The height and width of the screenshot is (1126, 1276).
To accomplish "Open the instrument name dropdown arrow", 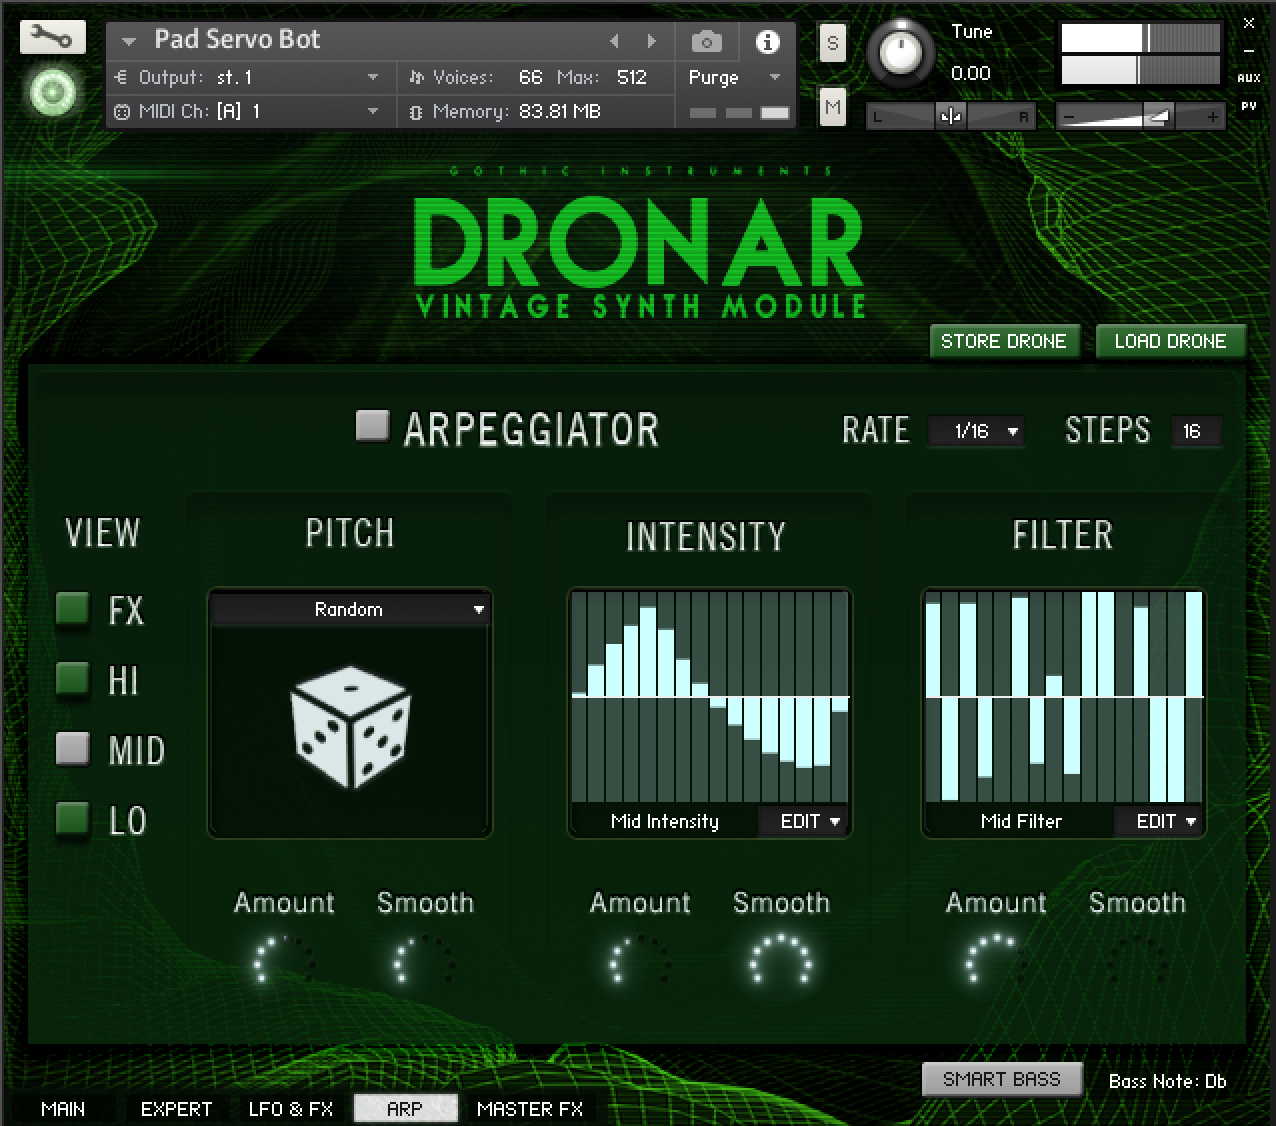I will [128, 42].
